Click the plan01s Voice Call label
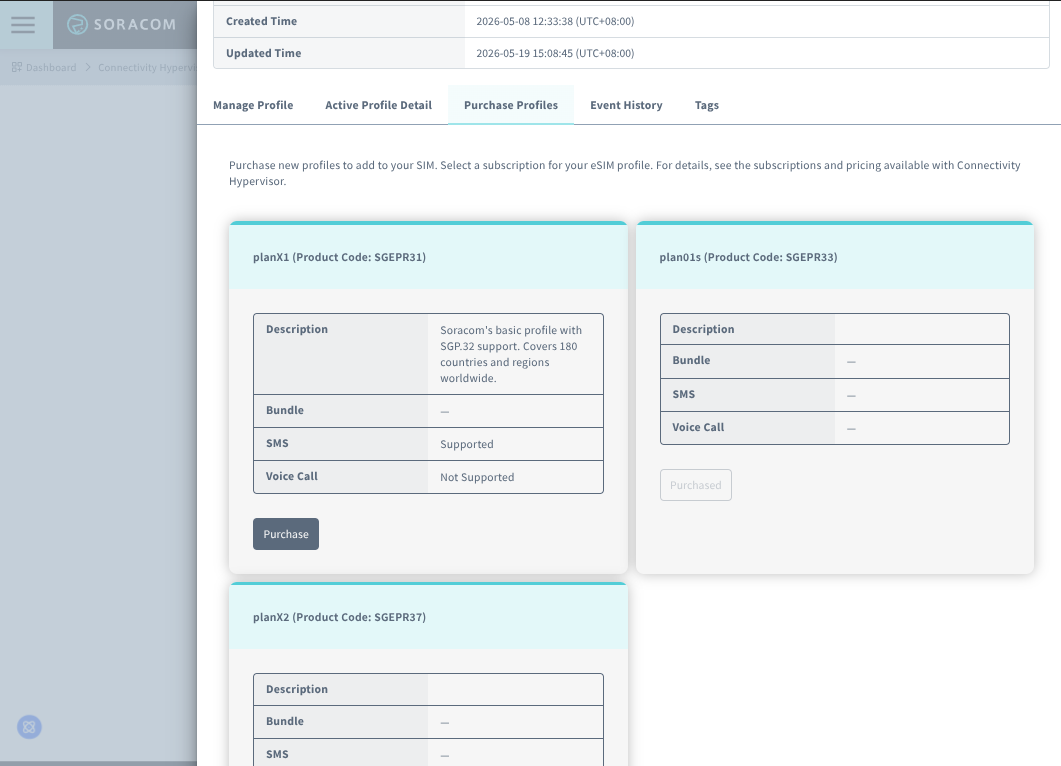Screen dimensions: 1061x766 698,427
